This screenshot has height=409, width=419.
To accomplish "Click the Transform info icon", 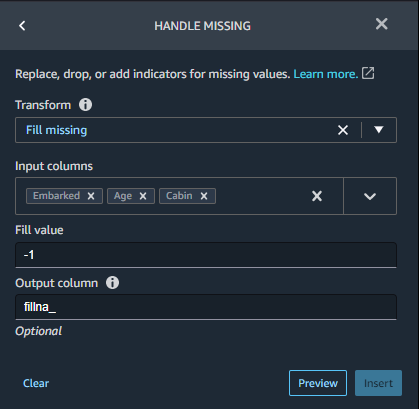I will [x=85, y=105].
